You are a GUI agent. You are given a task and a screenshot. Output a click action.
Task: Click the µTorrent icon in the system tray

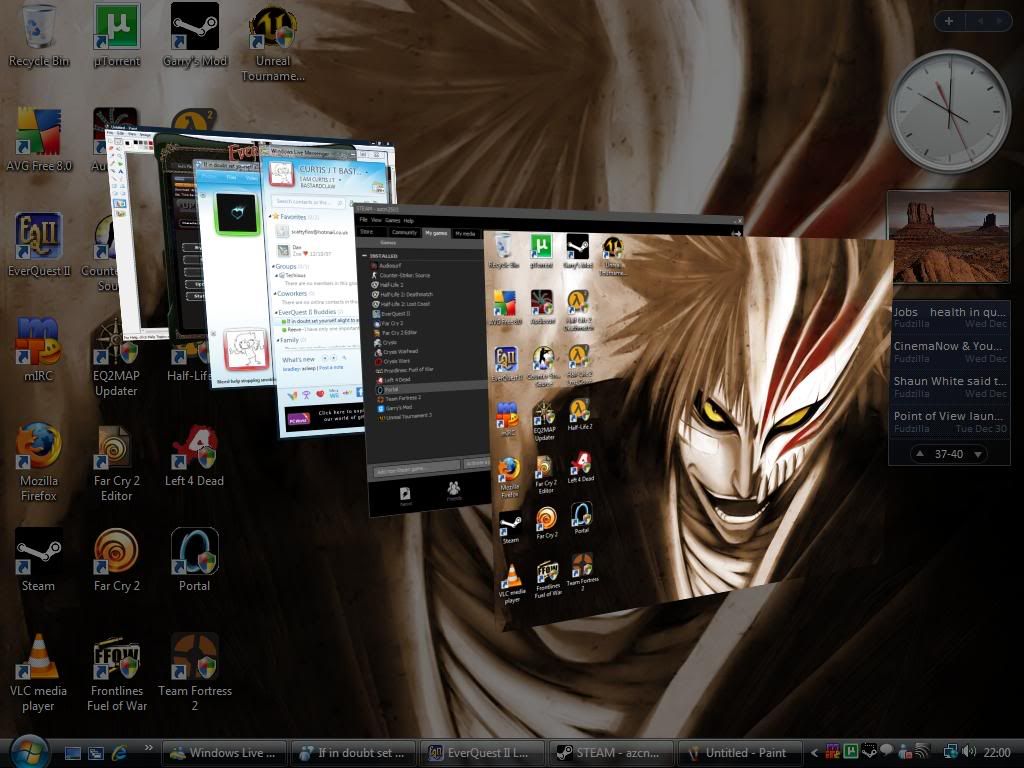851,753
